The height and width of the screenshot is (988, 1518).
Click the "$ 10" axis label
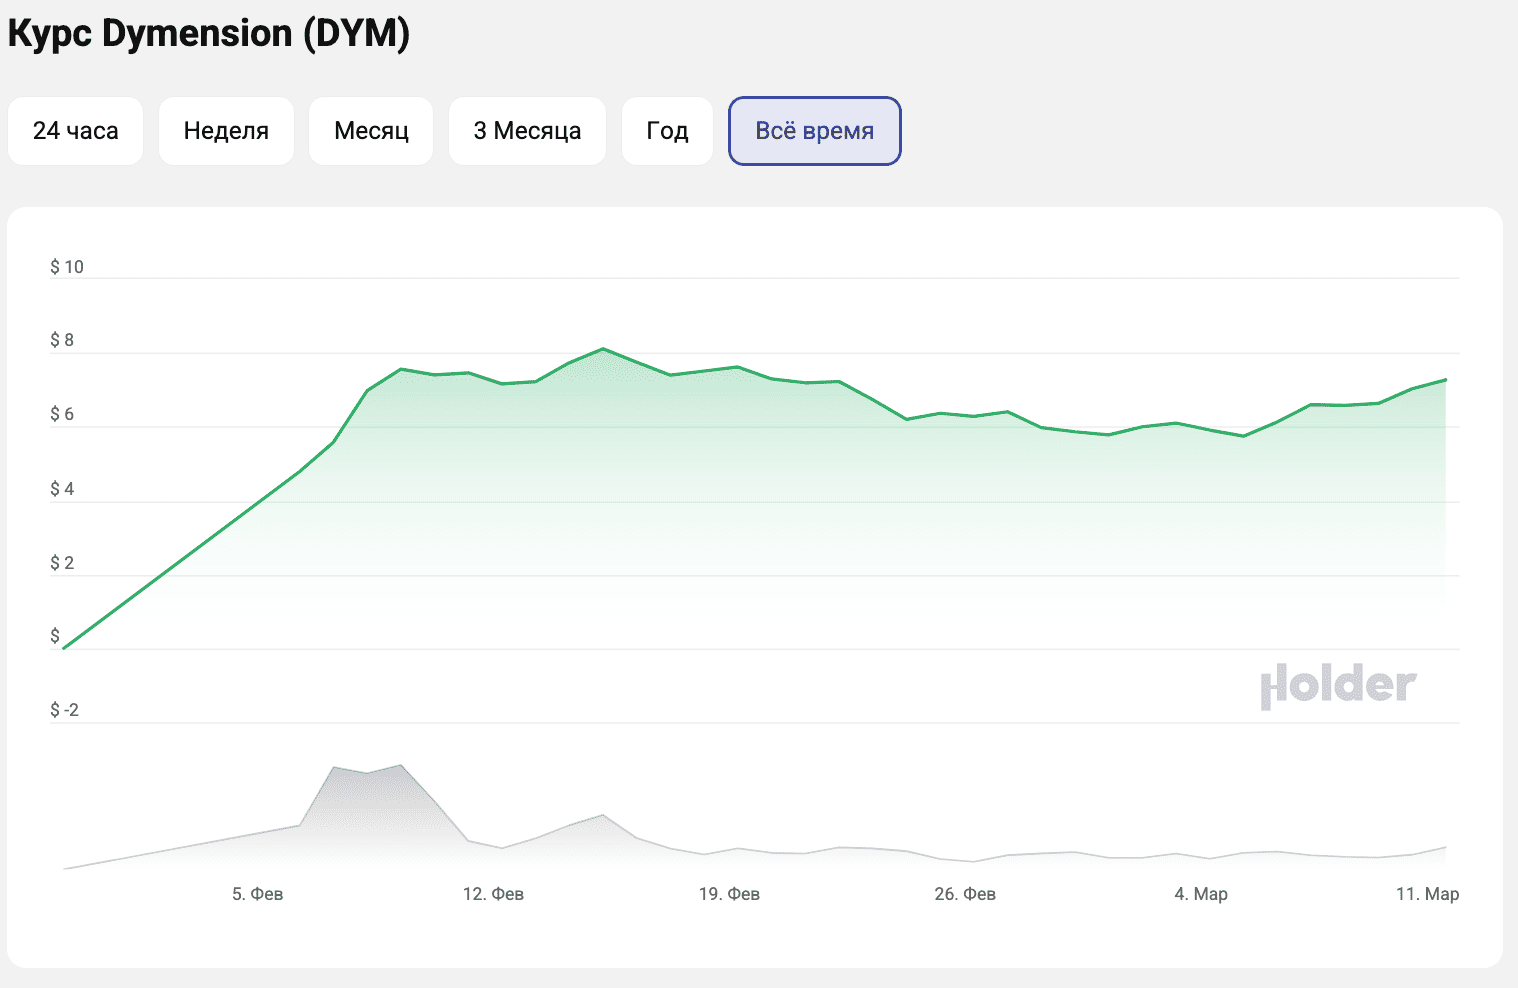[67, 267]
